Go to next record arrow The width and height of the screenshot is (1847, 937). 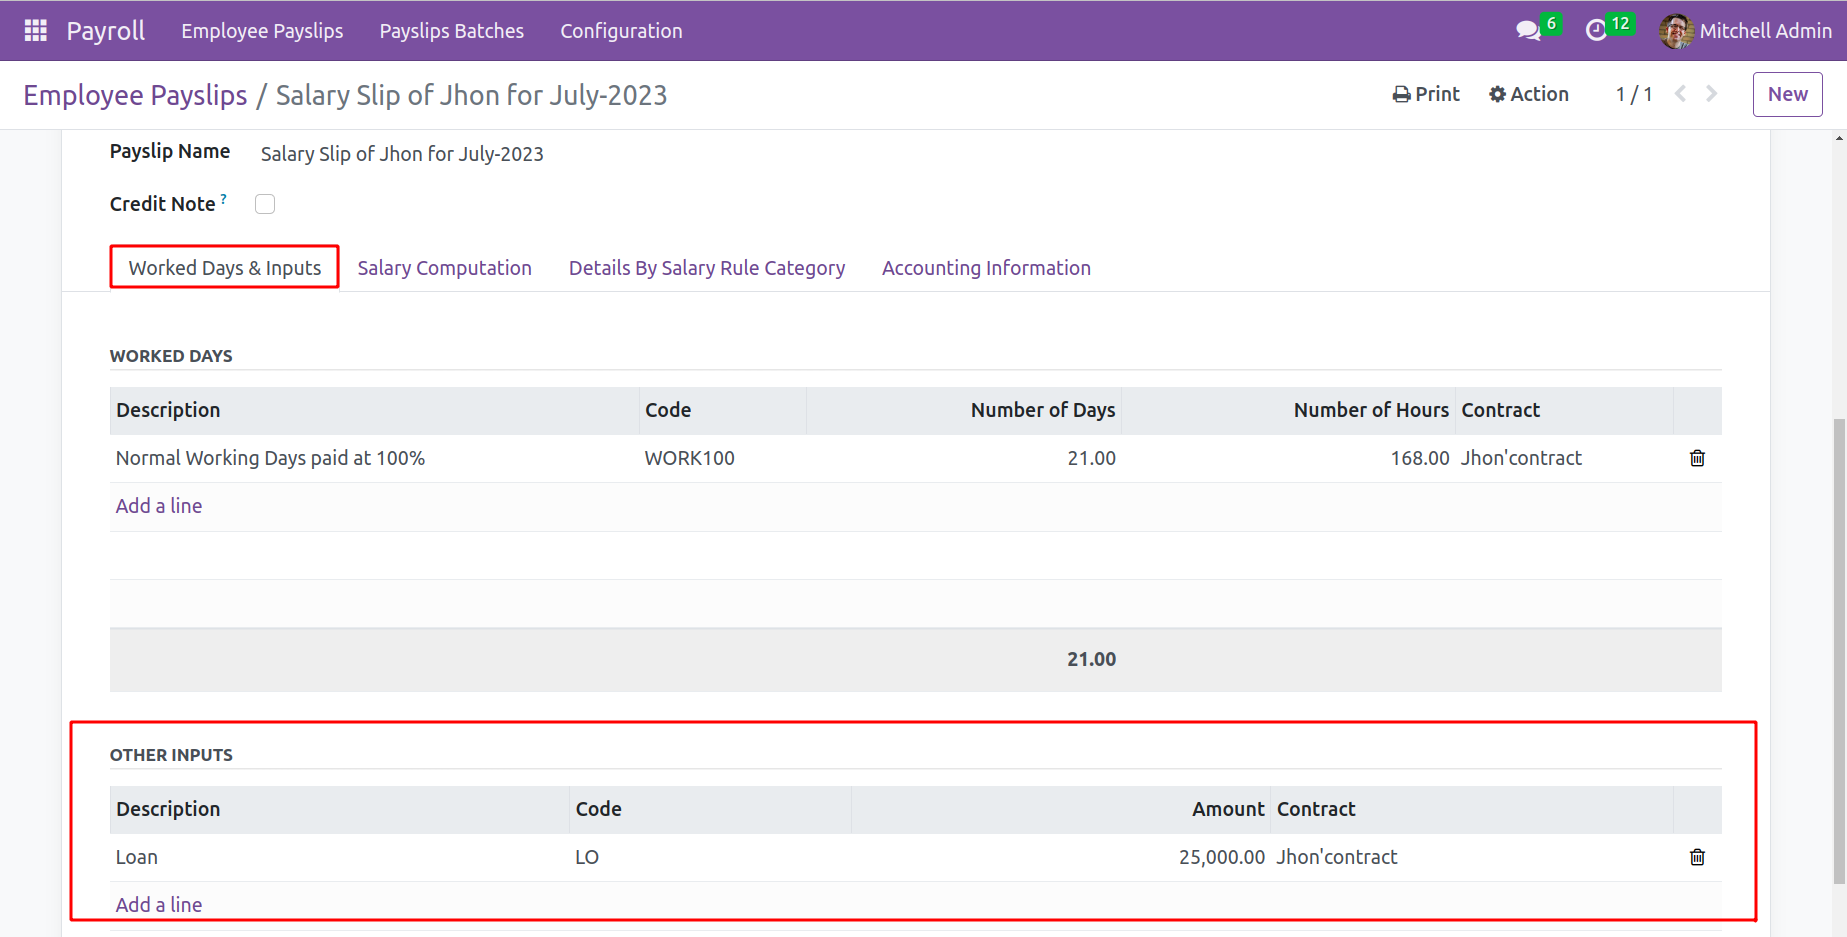point(1712,94)
